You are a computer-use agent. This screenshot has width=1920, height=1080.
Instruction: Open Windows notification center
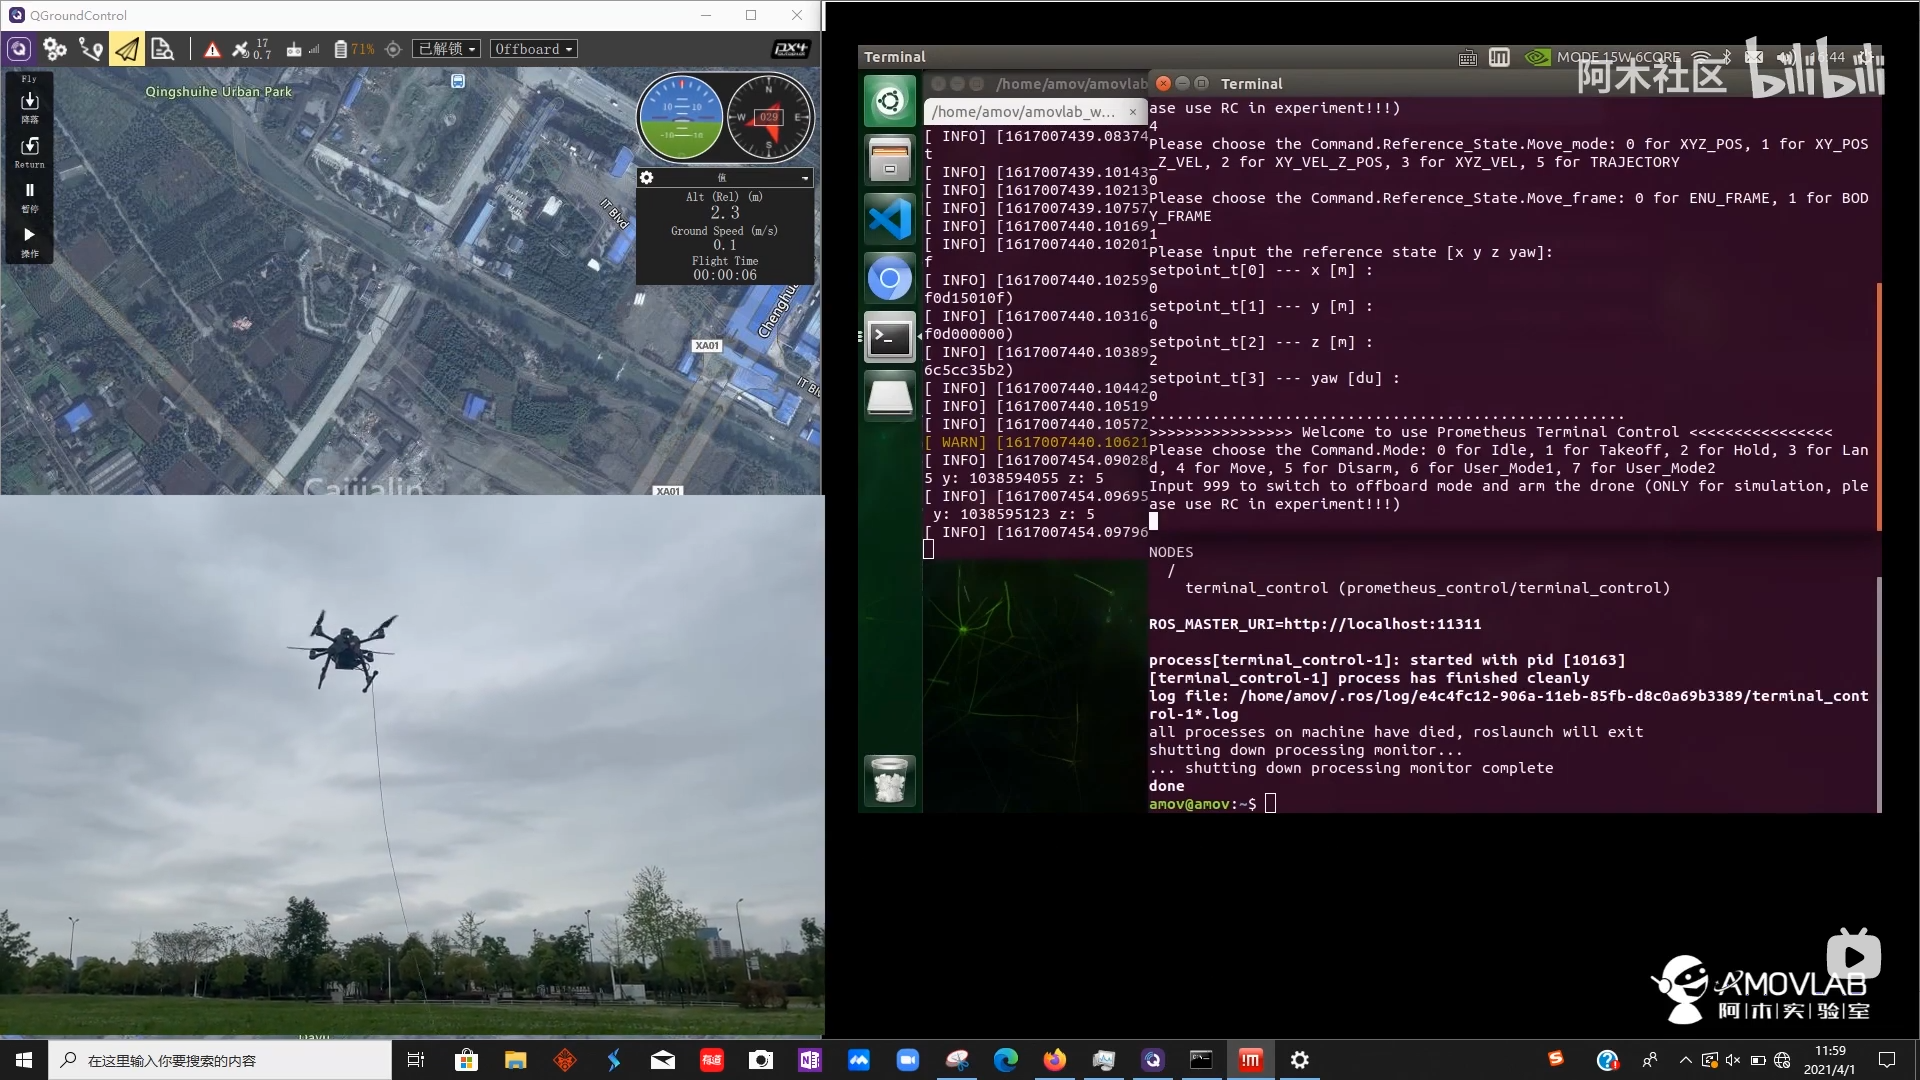1887,1060
